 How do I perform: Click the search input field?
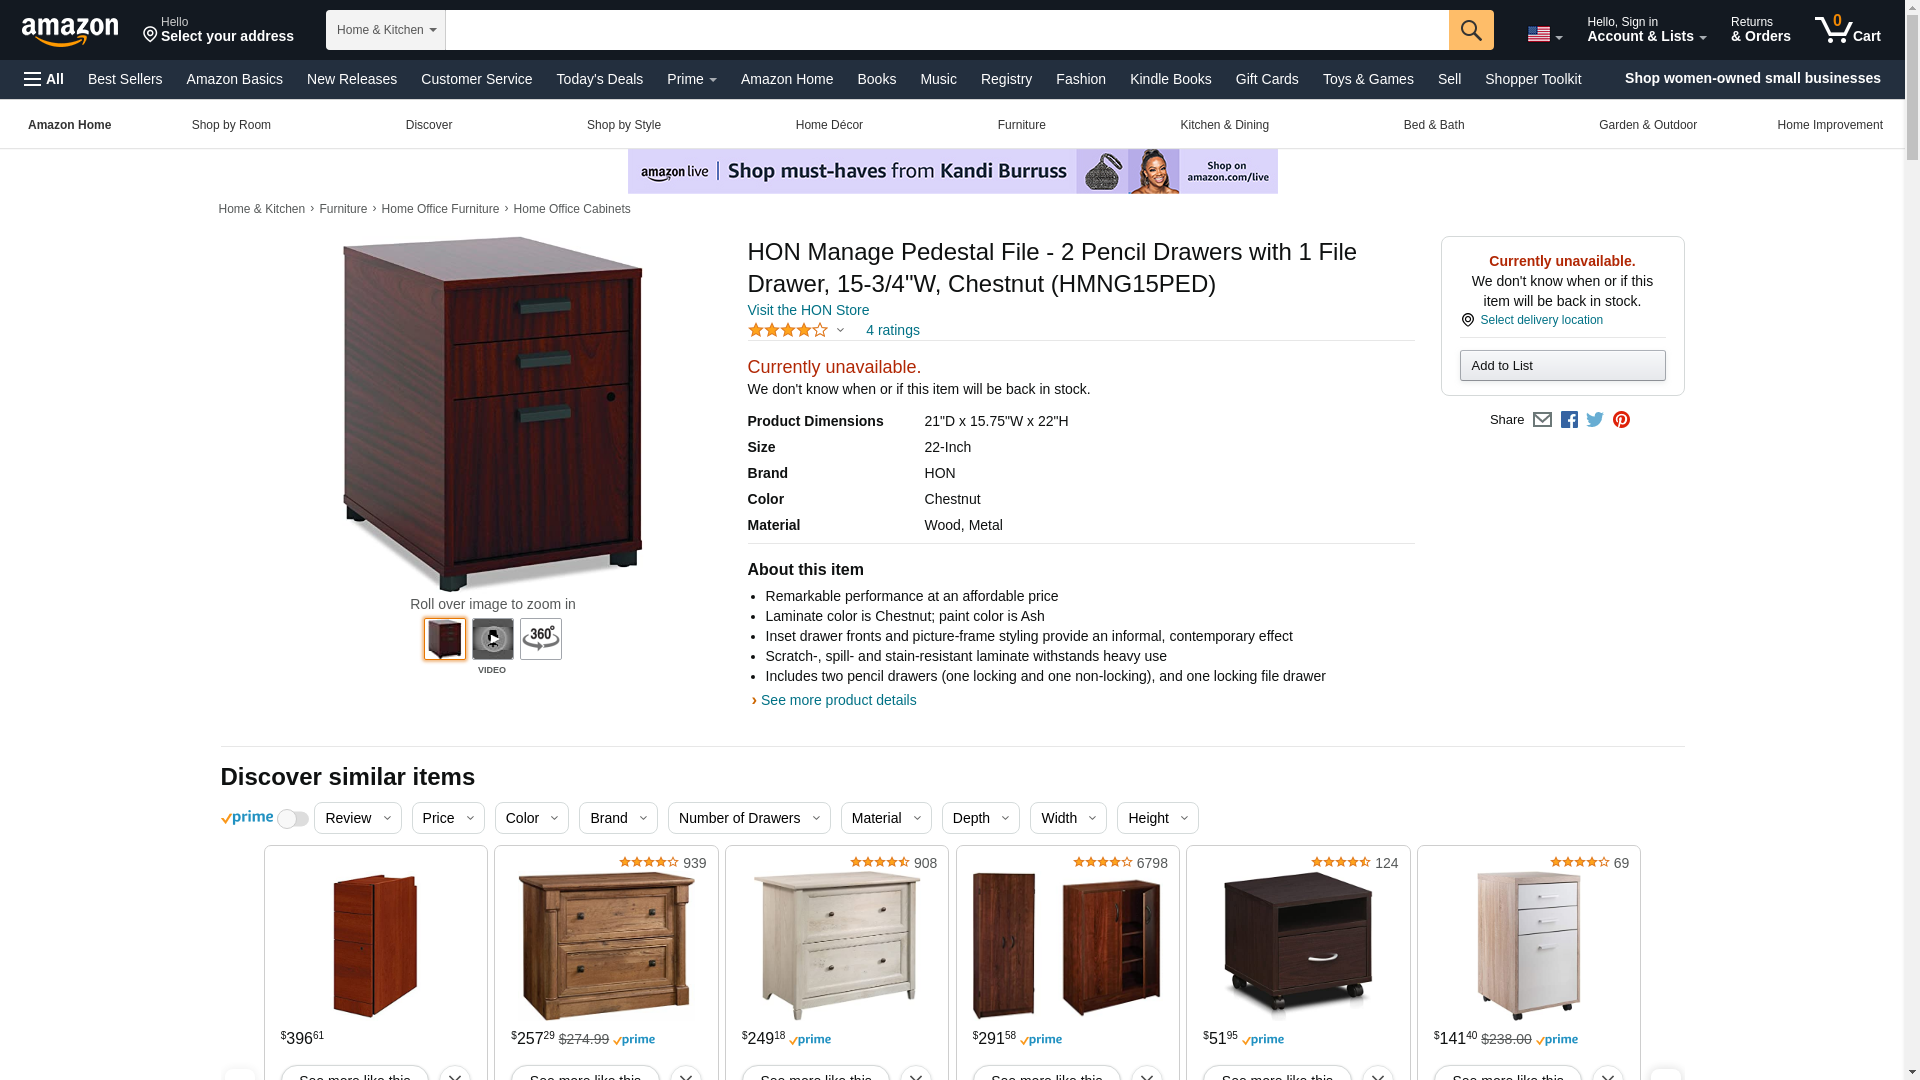[x=947, y=30]
